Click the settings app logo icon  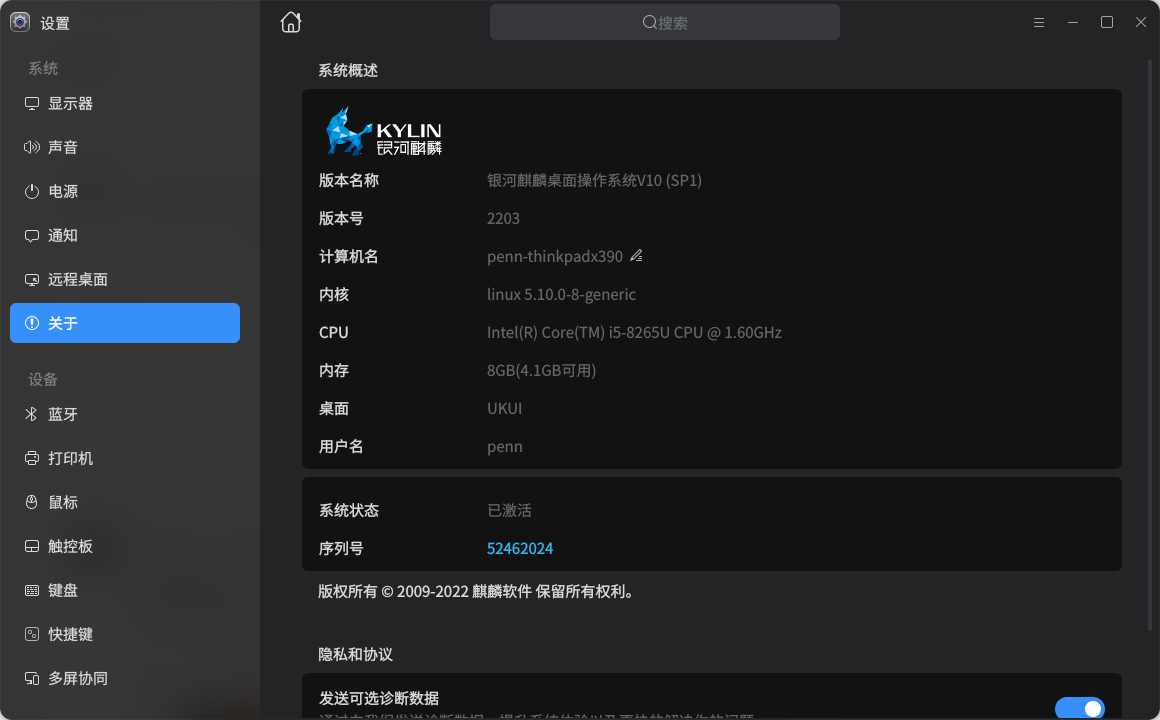tap(20, 22)
